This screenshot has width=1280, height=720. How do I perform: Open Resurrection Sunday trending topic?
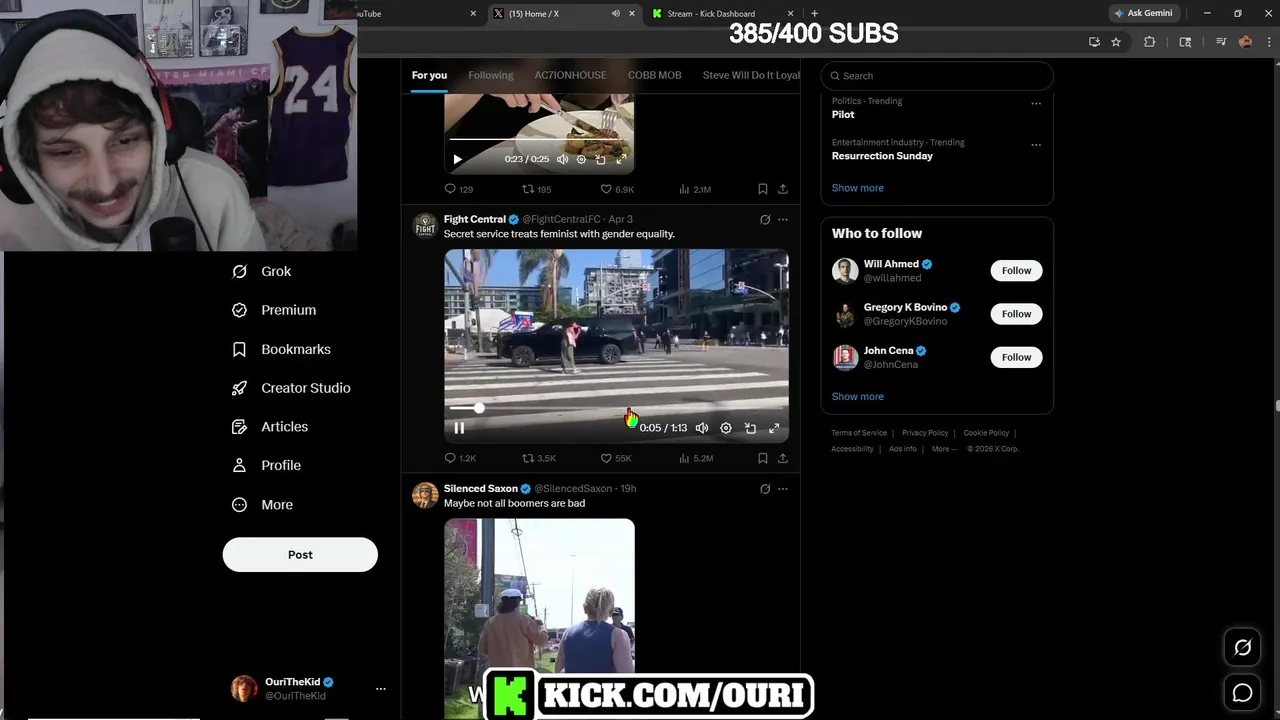882,156
